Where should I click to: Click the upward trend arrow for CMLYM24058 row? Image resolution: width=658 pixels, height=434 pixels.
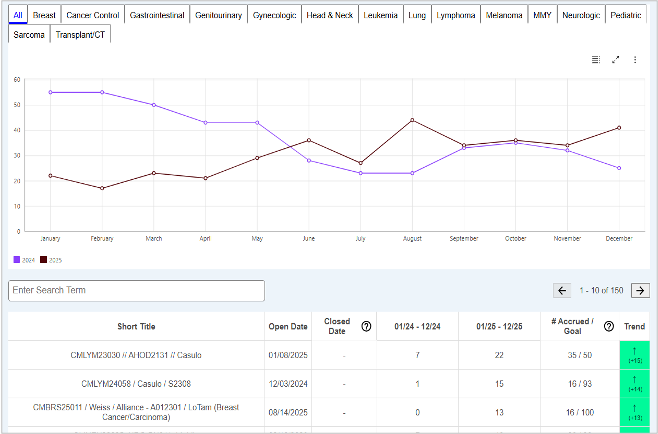click(634, 379)
